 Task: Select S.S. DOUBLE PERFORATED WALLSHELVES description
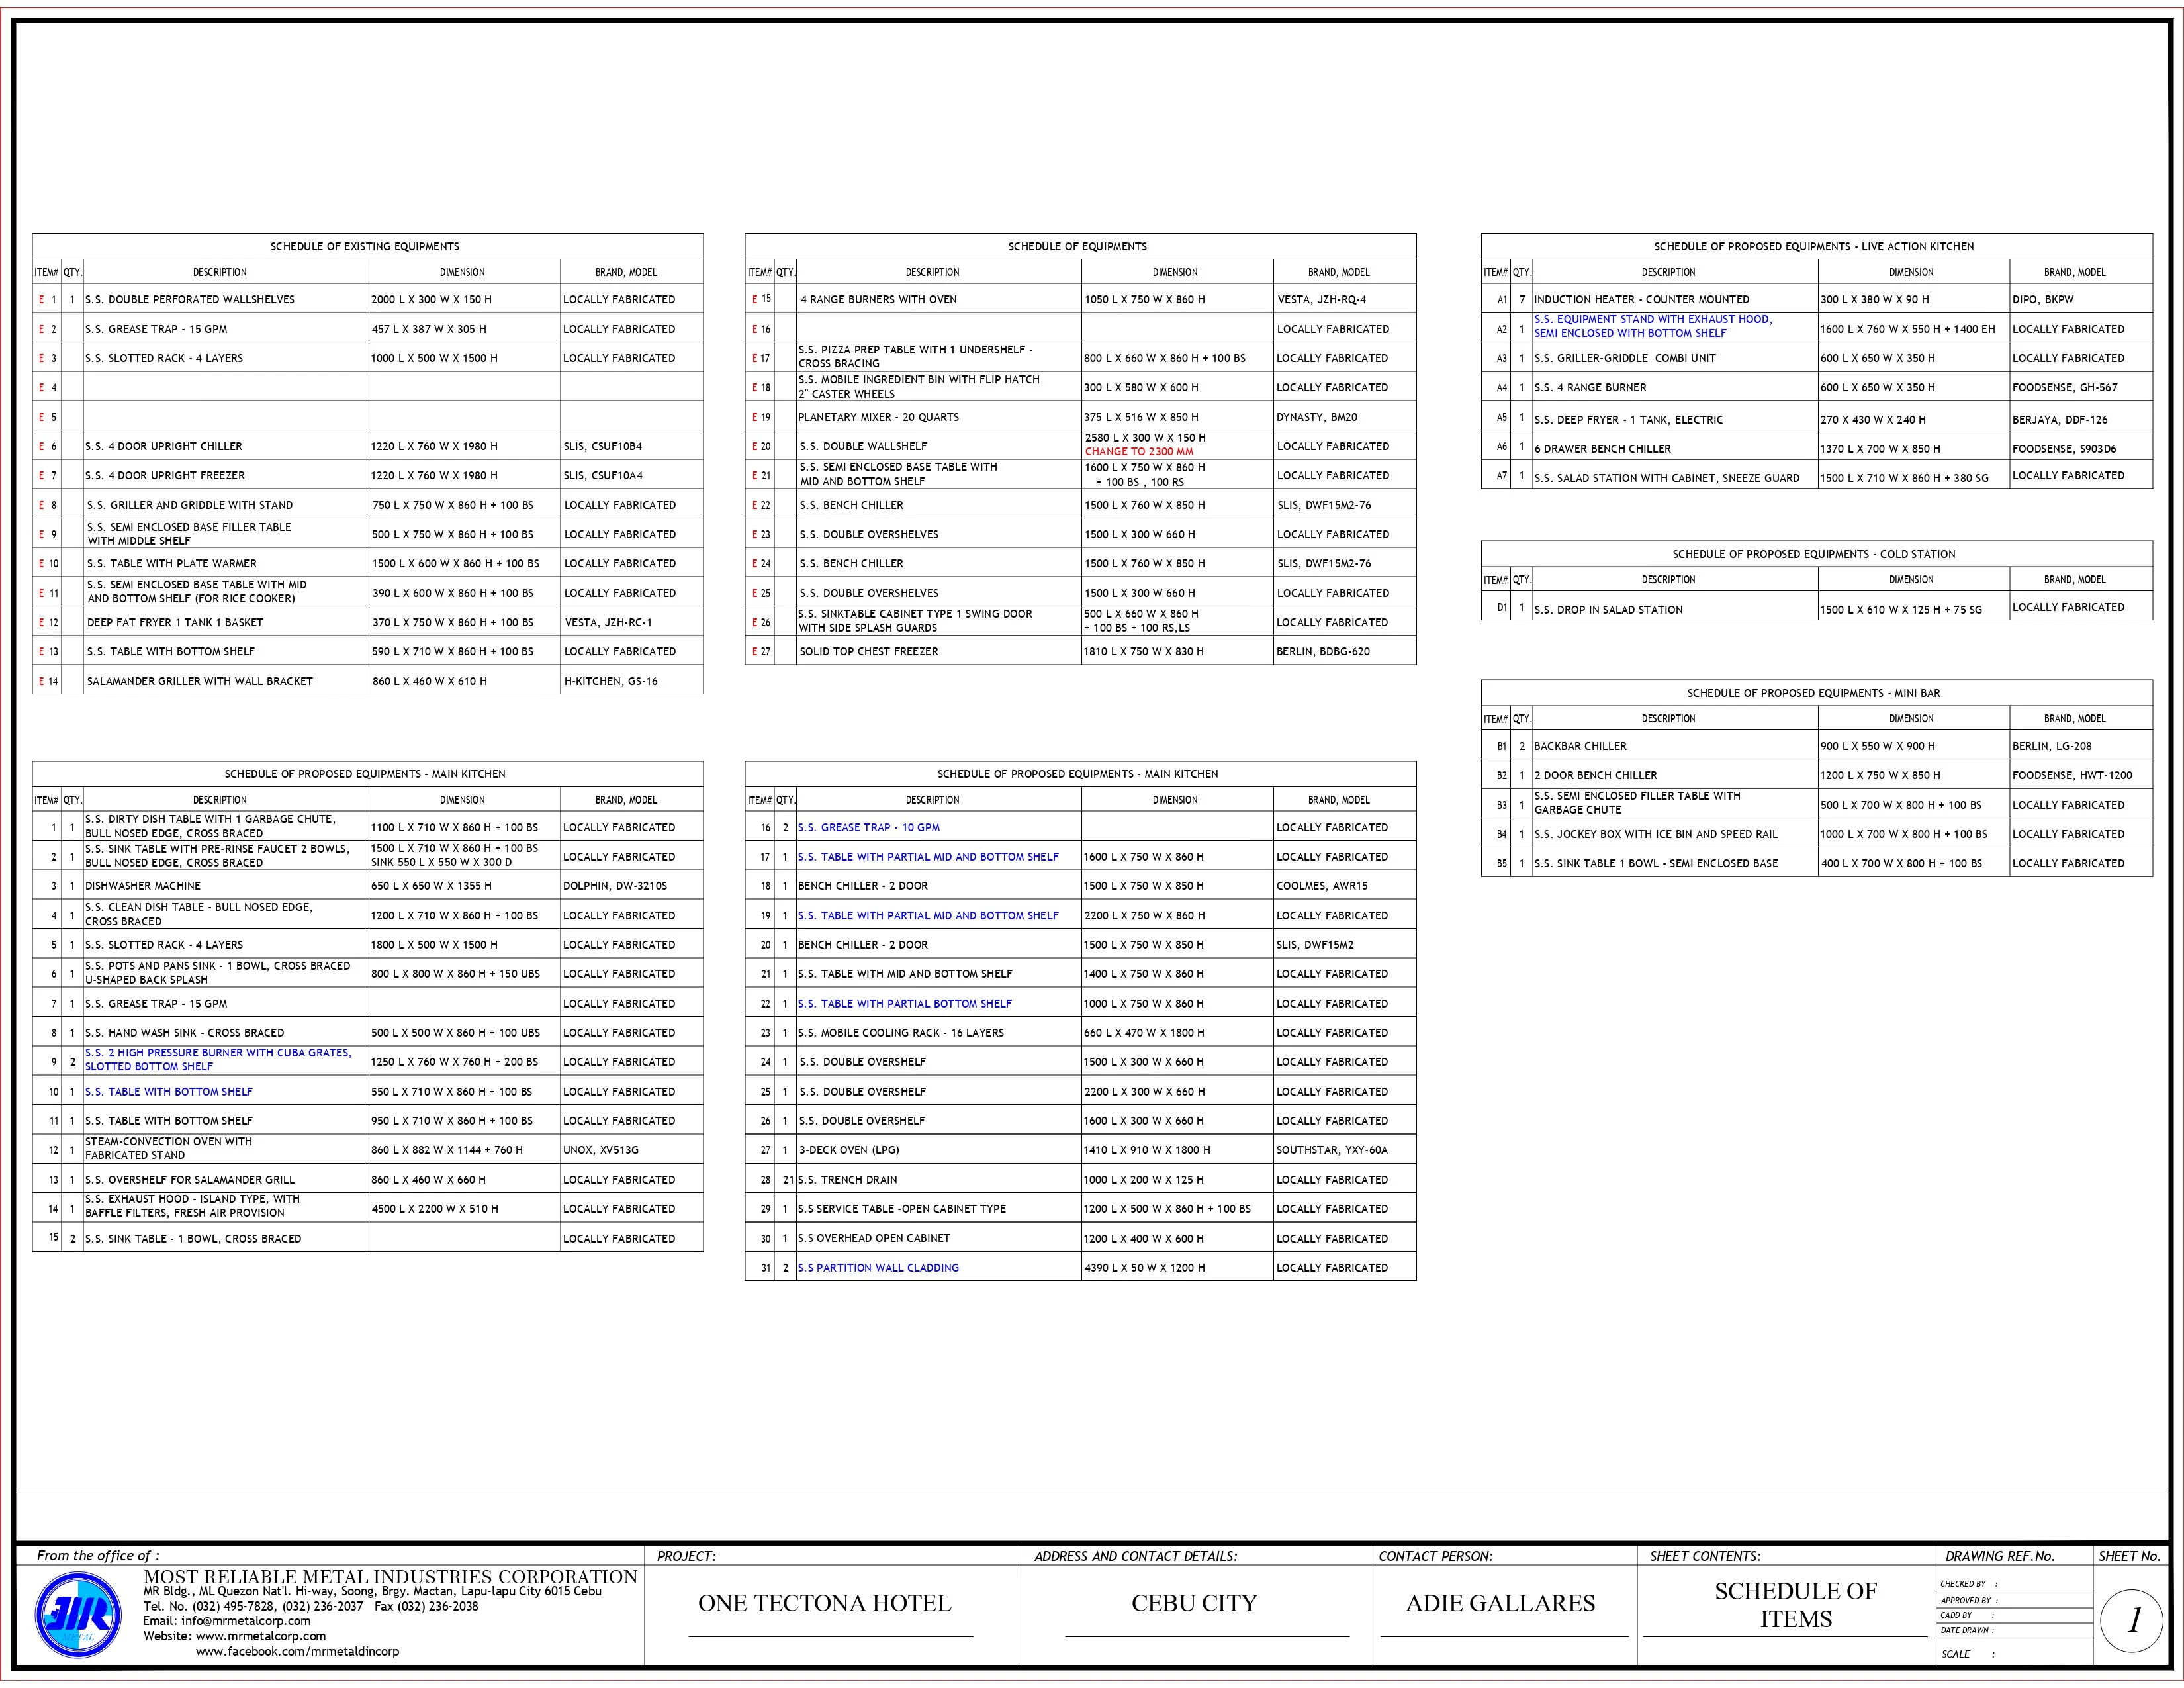(x=190, y=299)
